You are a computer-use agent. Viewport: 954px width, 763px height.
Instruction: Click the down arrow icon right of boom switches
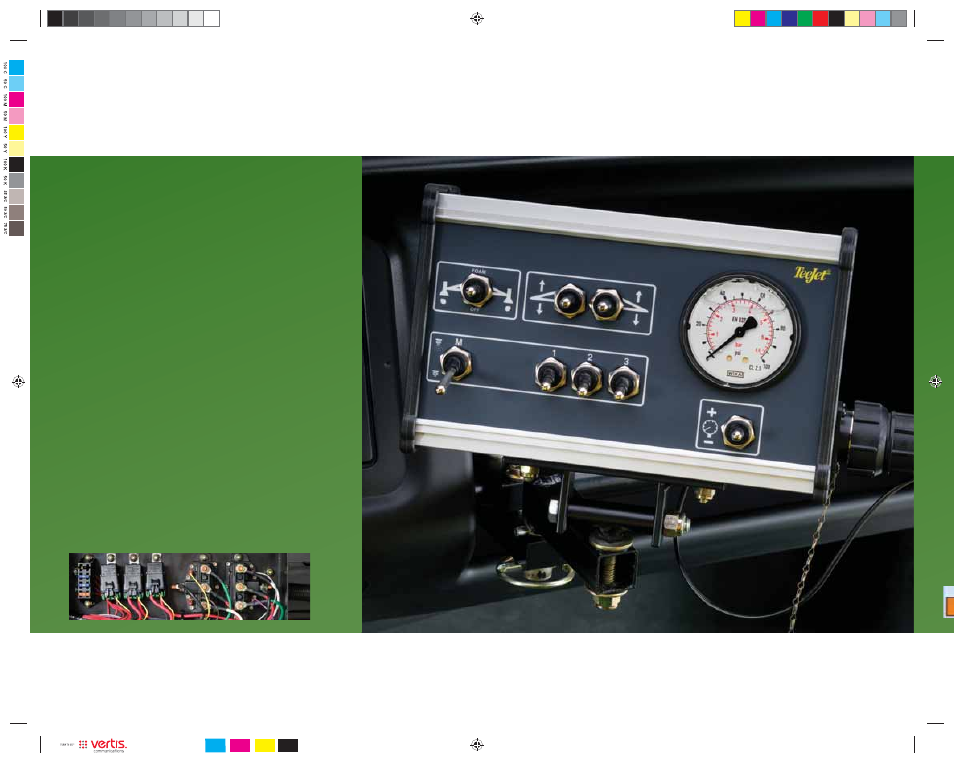click(636, 319)
